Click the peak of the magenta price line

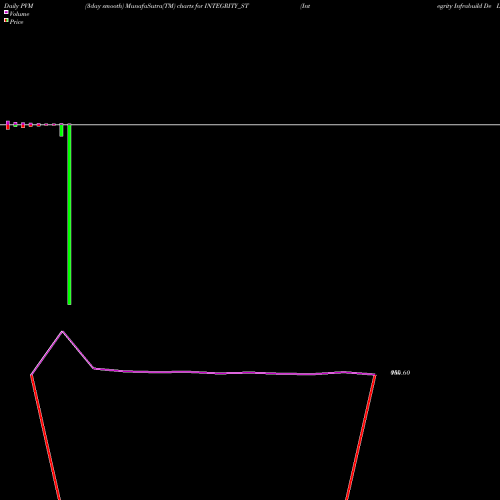[62, 331]
